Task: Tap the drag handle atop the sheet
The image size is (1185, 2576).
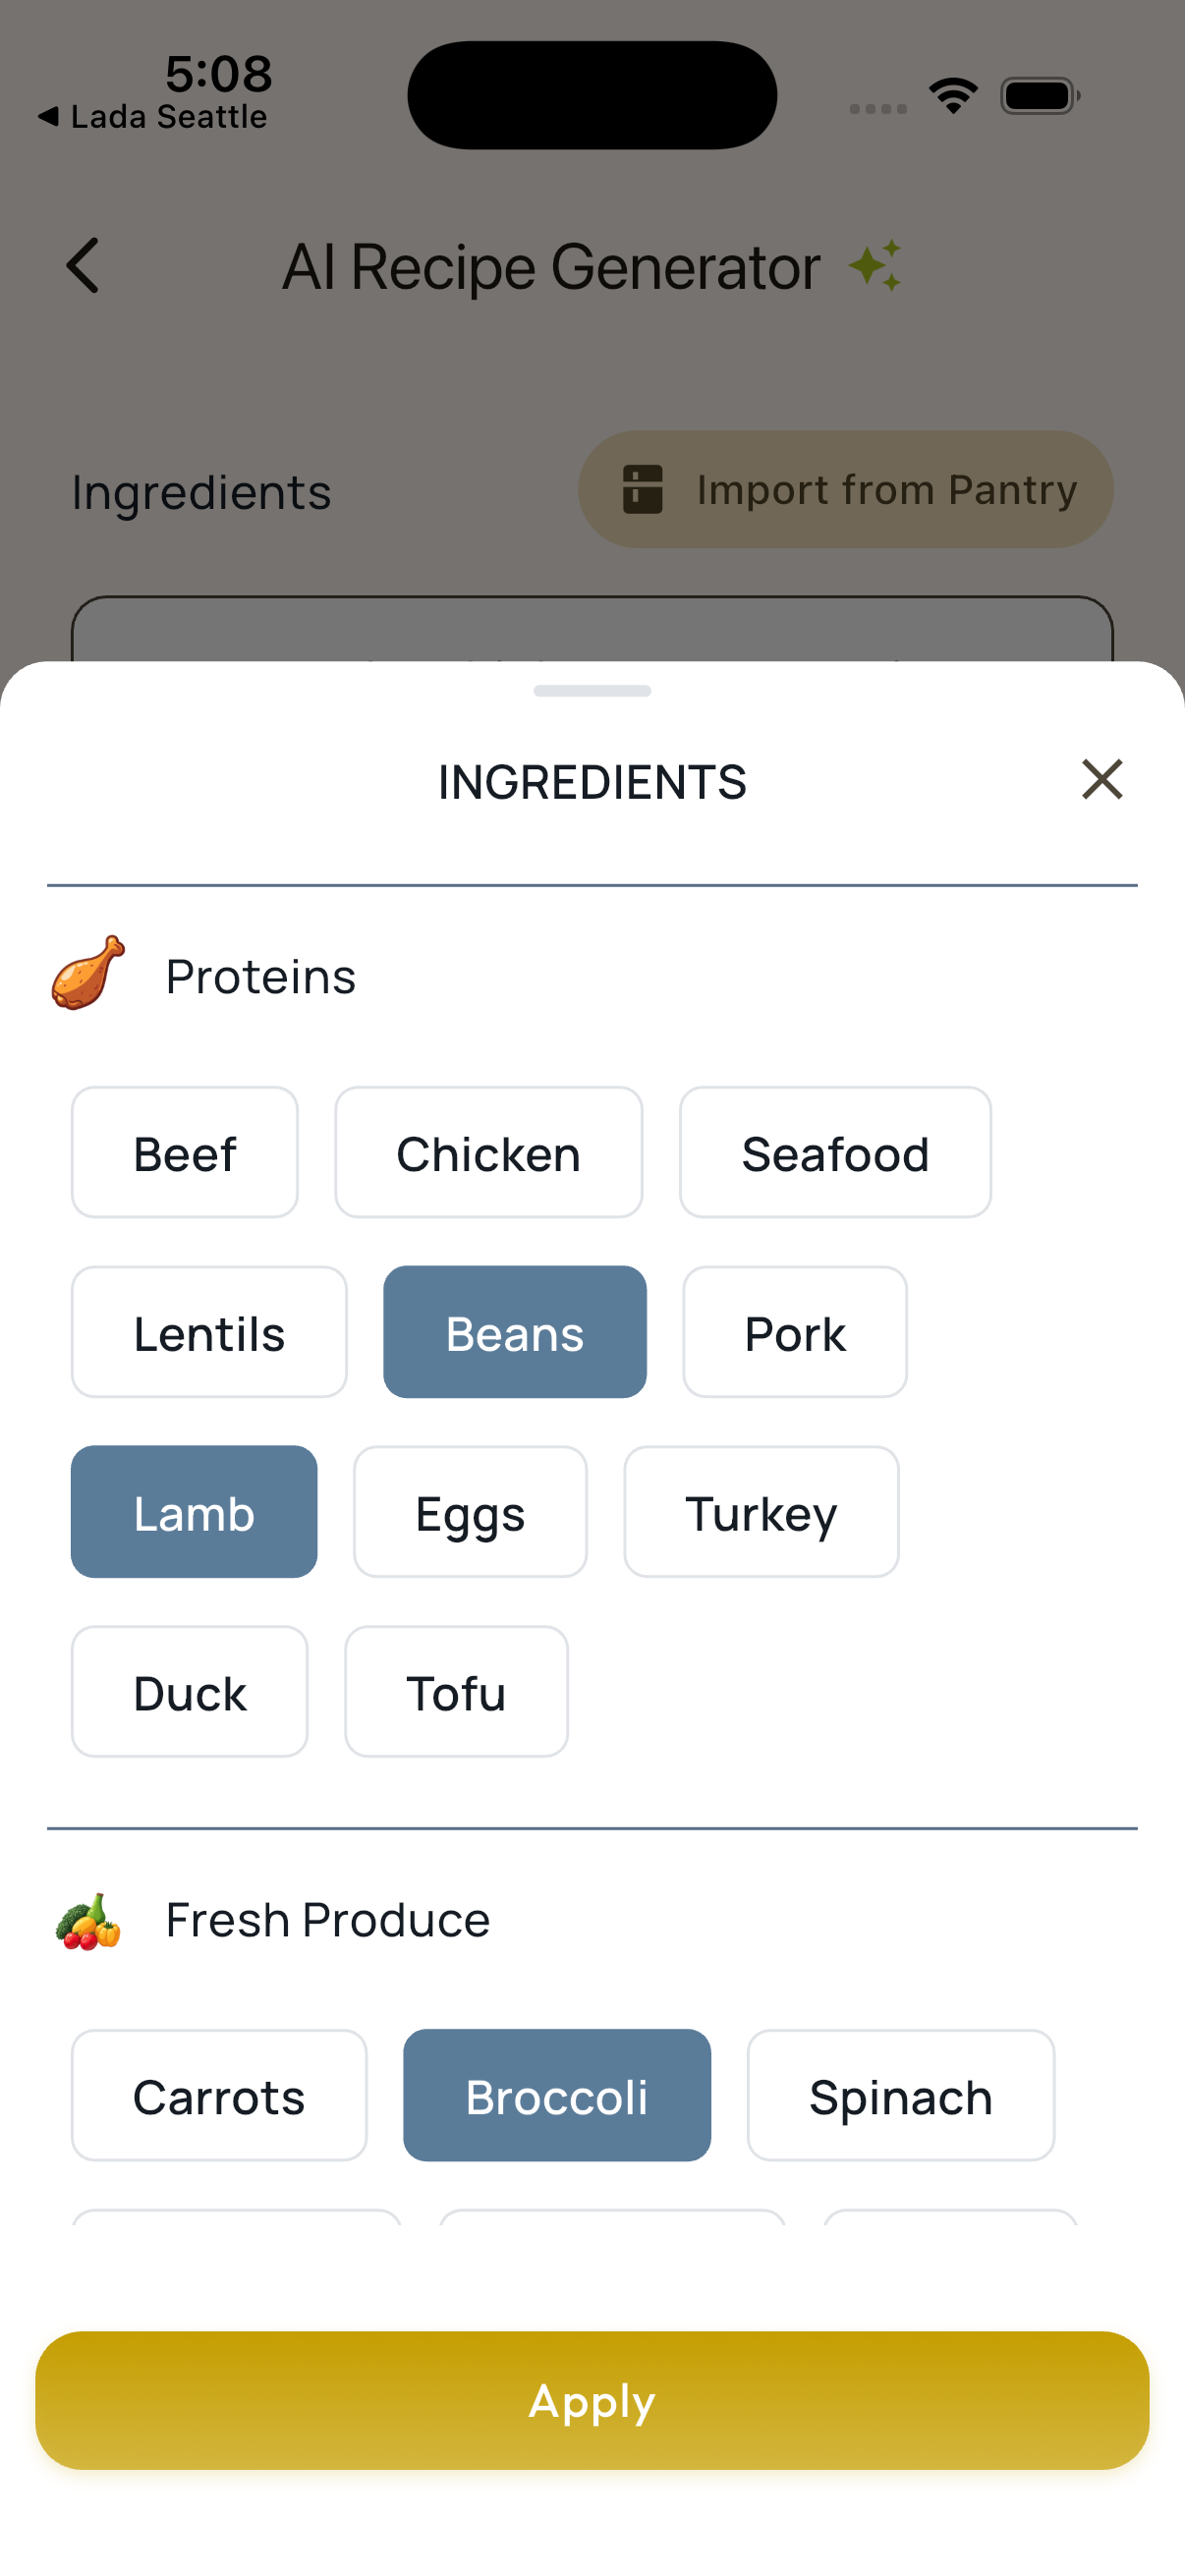Action: (592, 689)
